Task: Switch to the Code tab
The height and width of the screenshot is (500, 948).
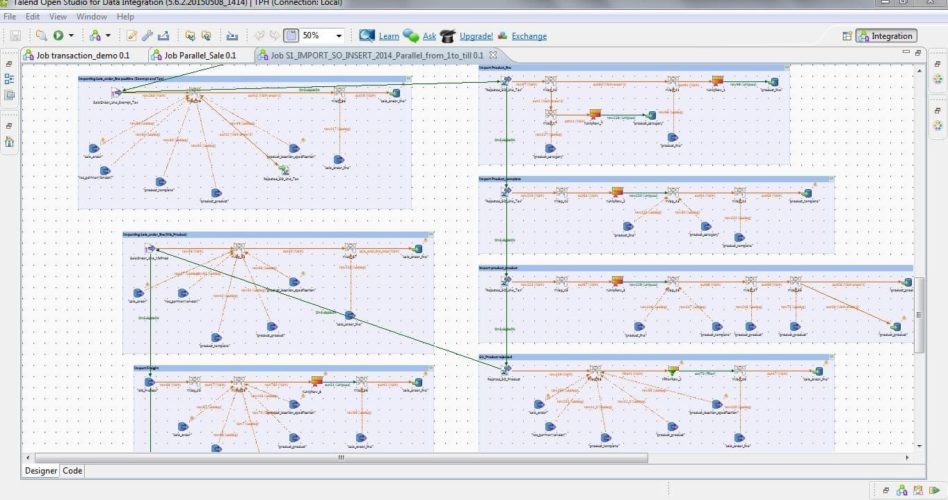Action: [x=73, y=470]
